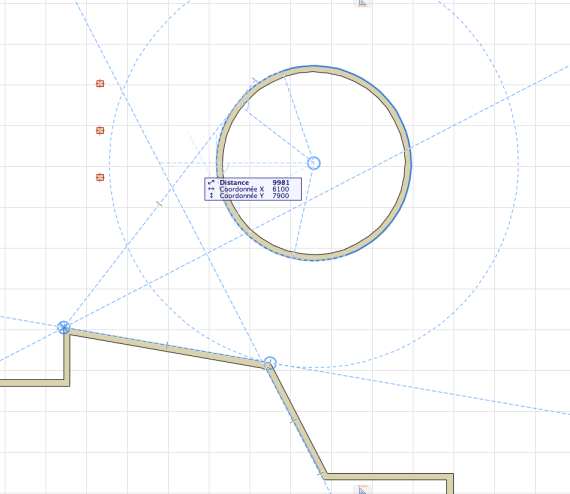Select the Coordonnée X value field
This screenshot has width=570, height=494.
[x=281, y=189]
